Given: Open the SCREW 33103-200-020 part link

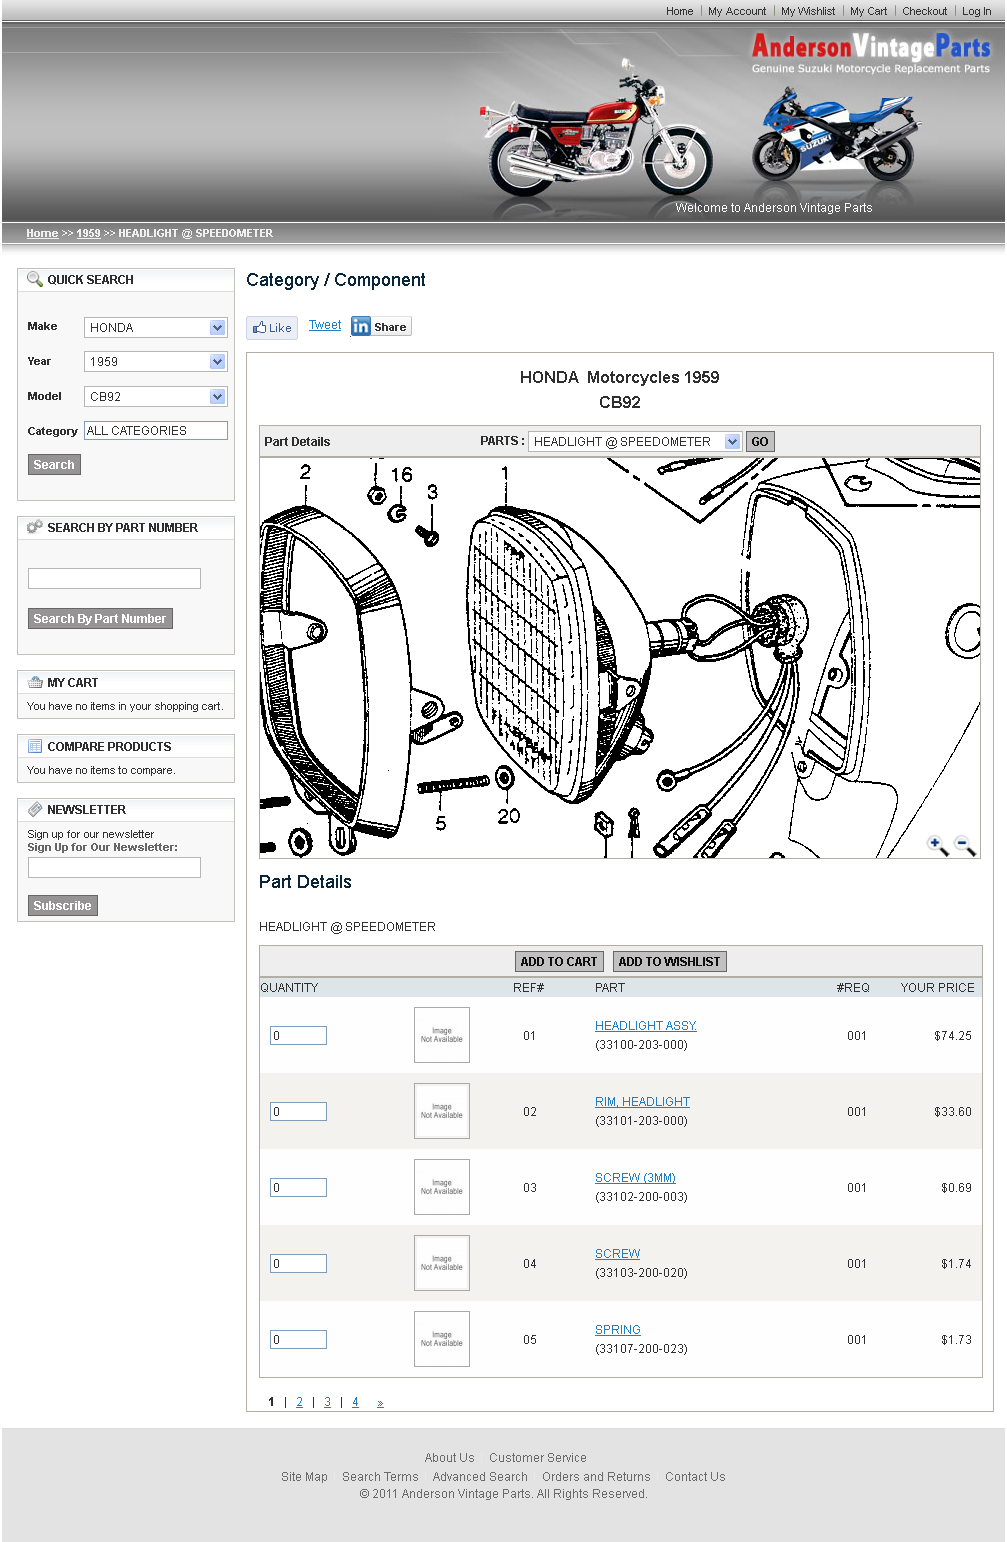Looking at the screenshot, I should [617, 1254].
